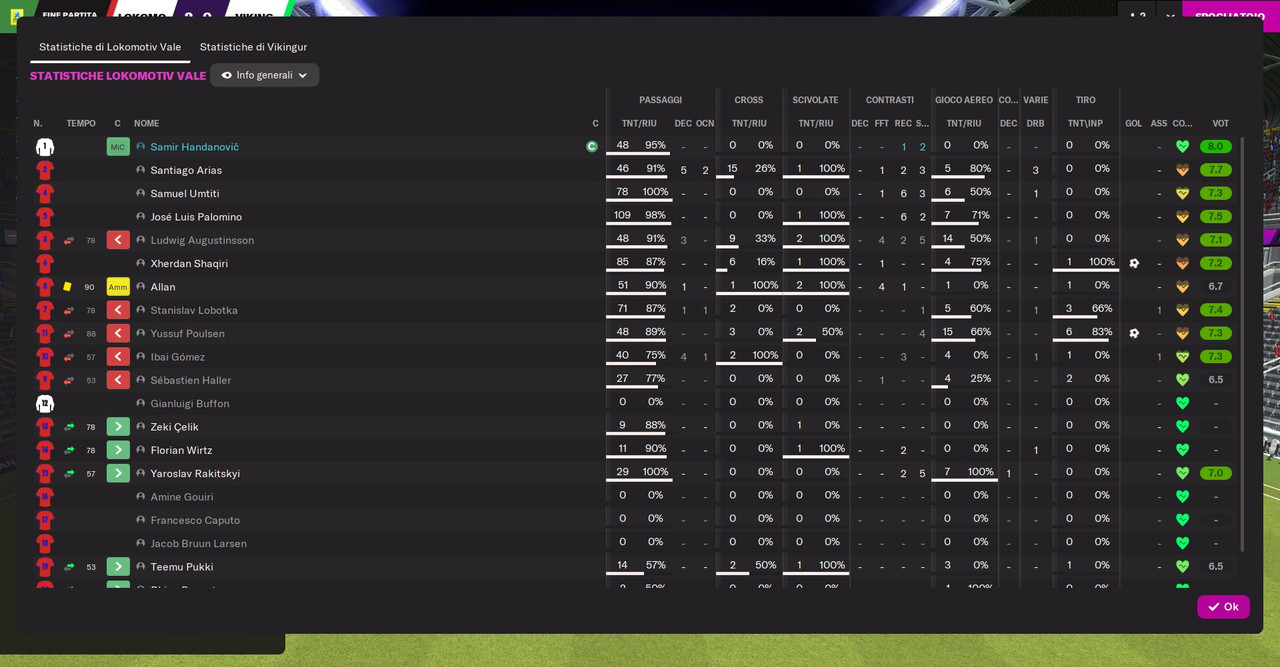Image resolution: width=1280 pixels, height=667 pixels.
Task: Click the red subbed-off chevron badge for Sébastien Haller
Action: pos(118,380)
